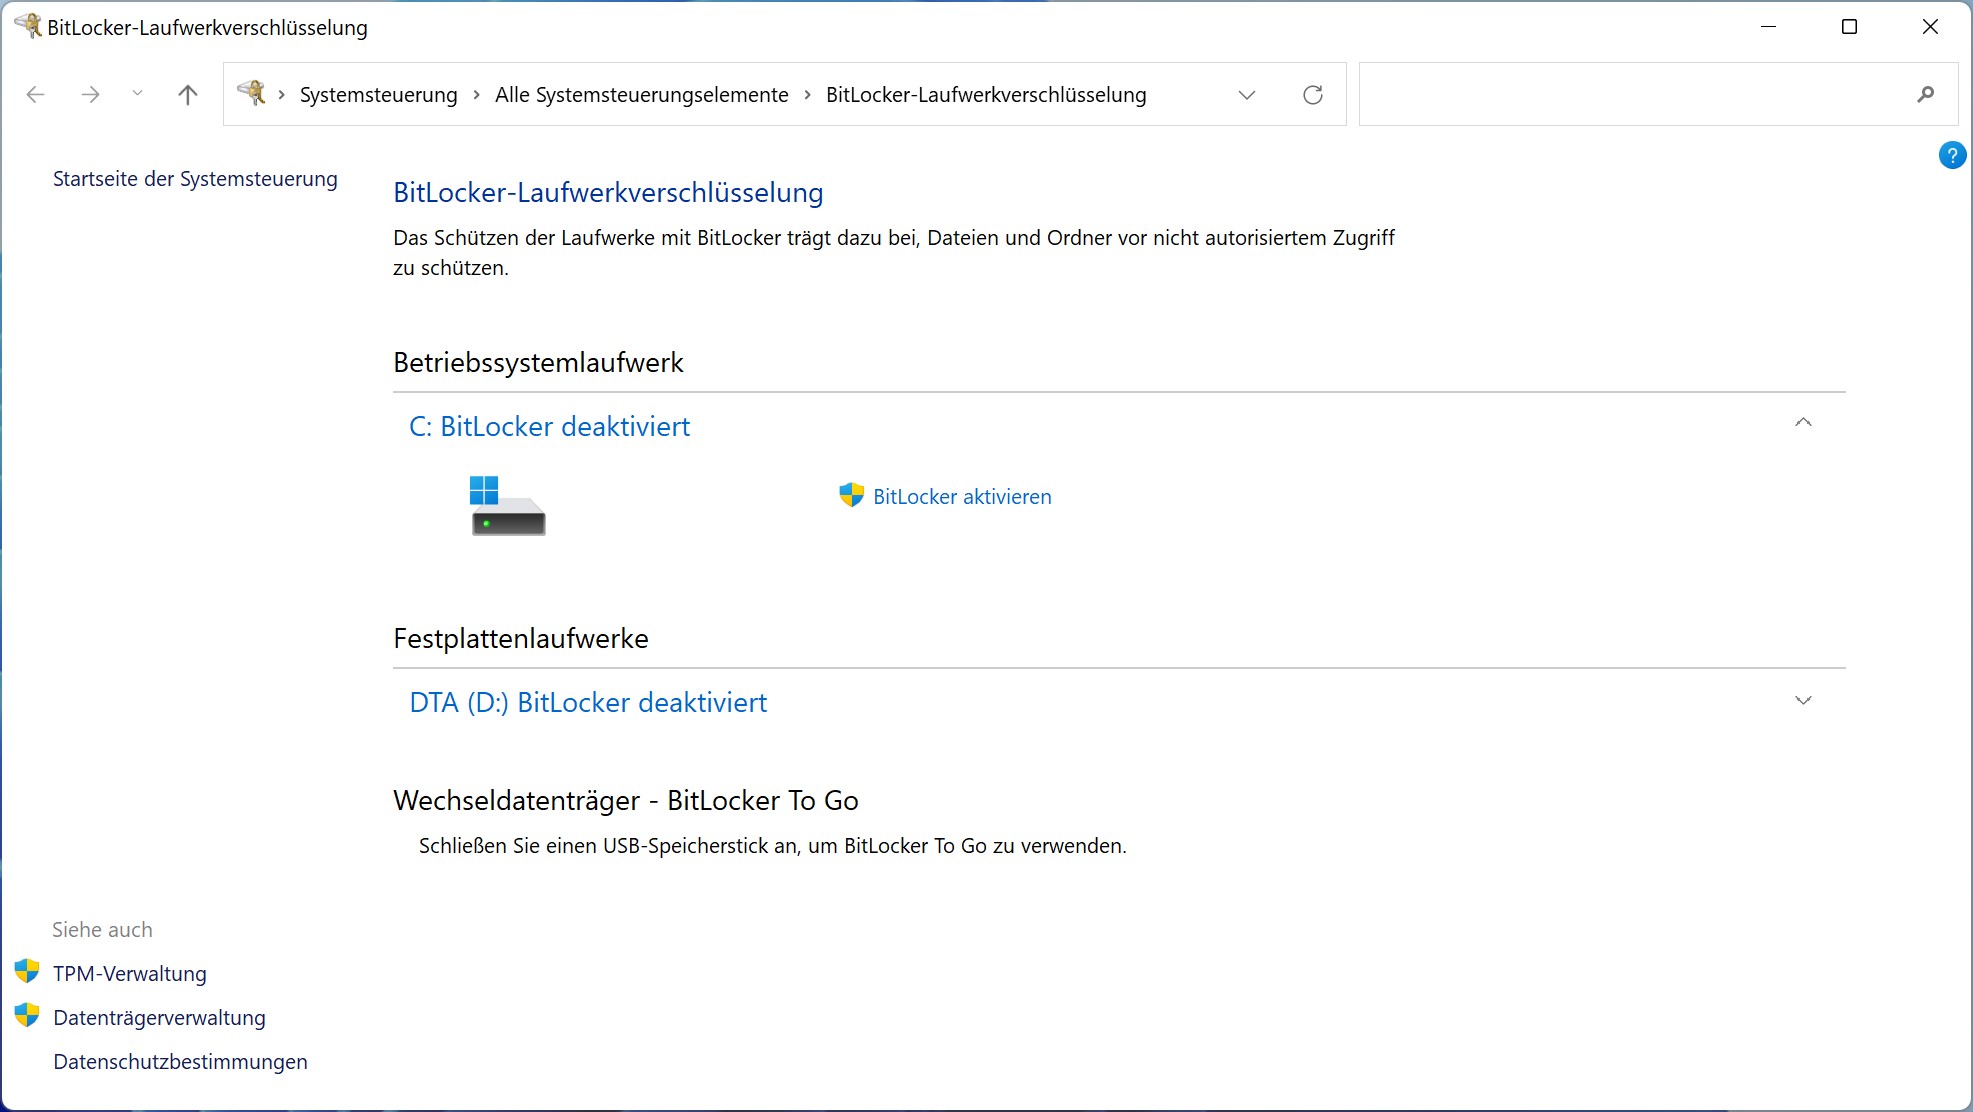Expand the DTA (D:) BitLocker section
Image resolution: width=1973 pixels, height=1112 pixels.
tap(1803, 700)
